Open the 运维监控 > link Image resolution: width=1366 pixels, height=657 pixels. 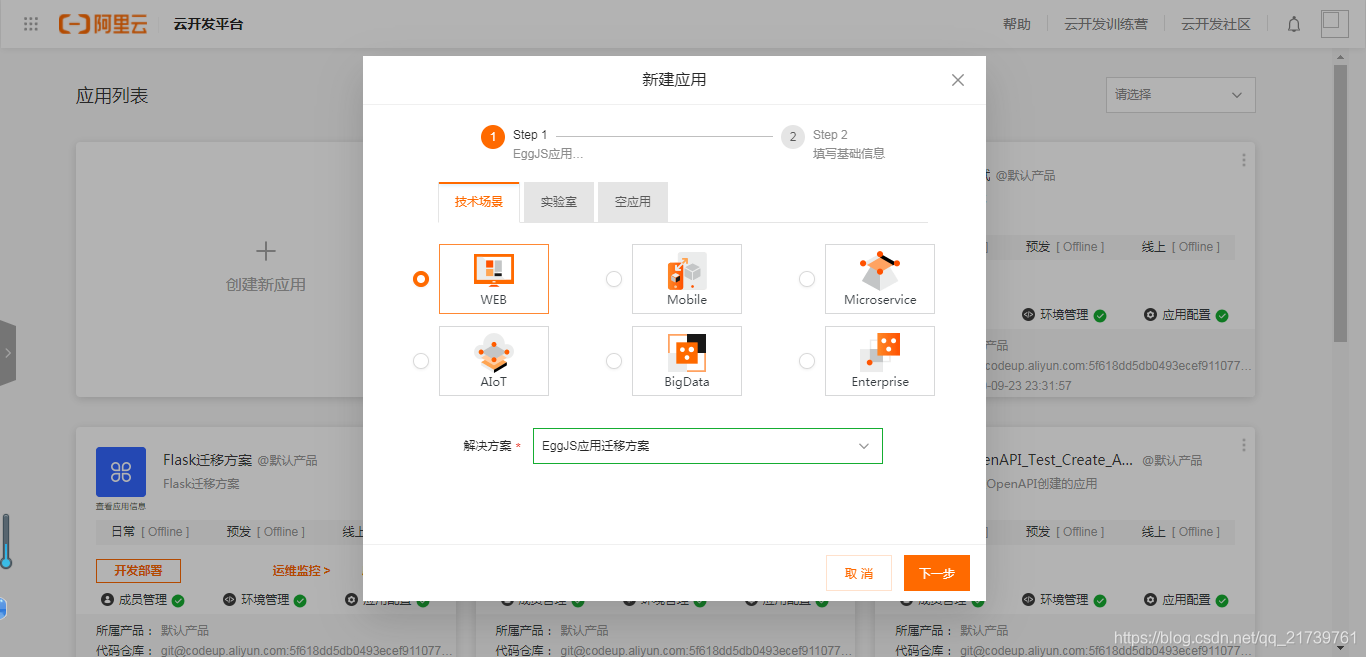tap(301, 571)
